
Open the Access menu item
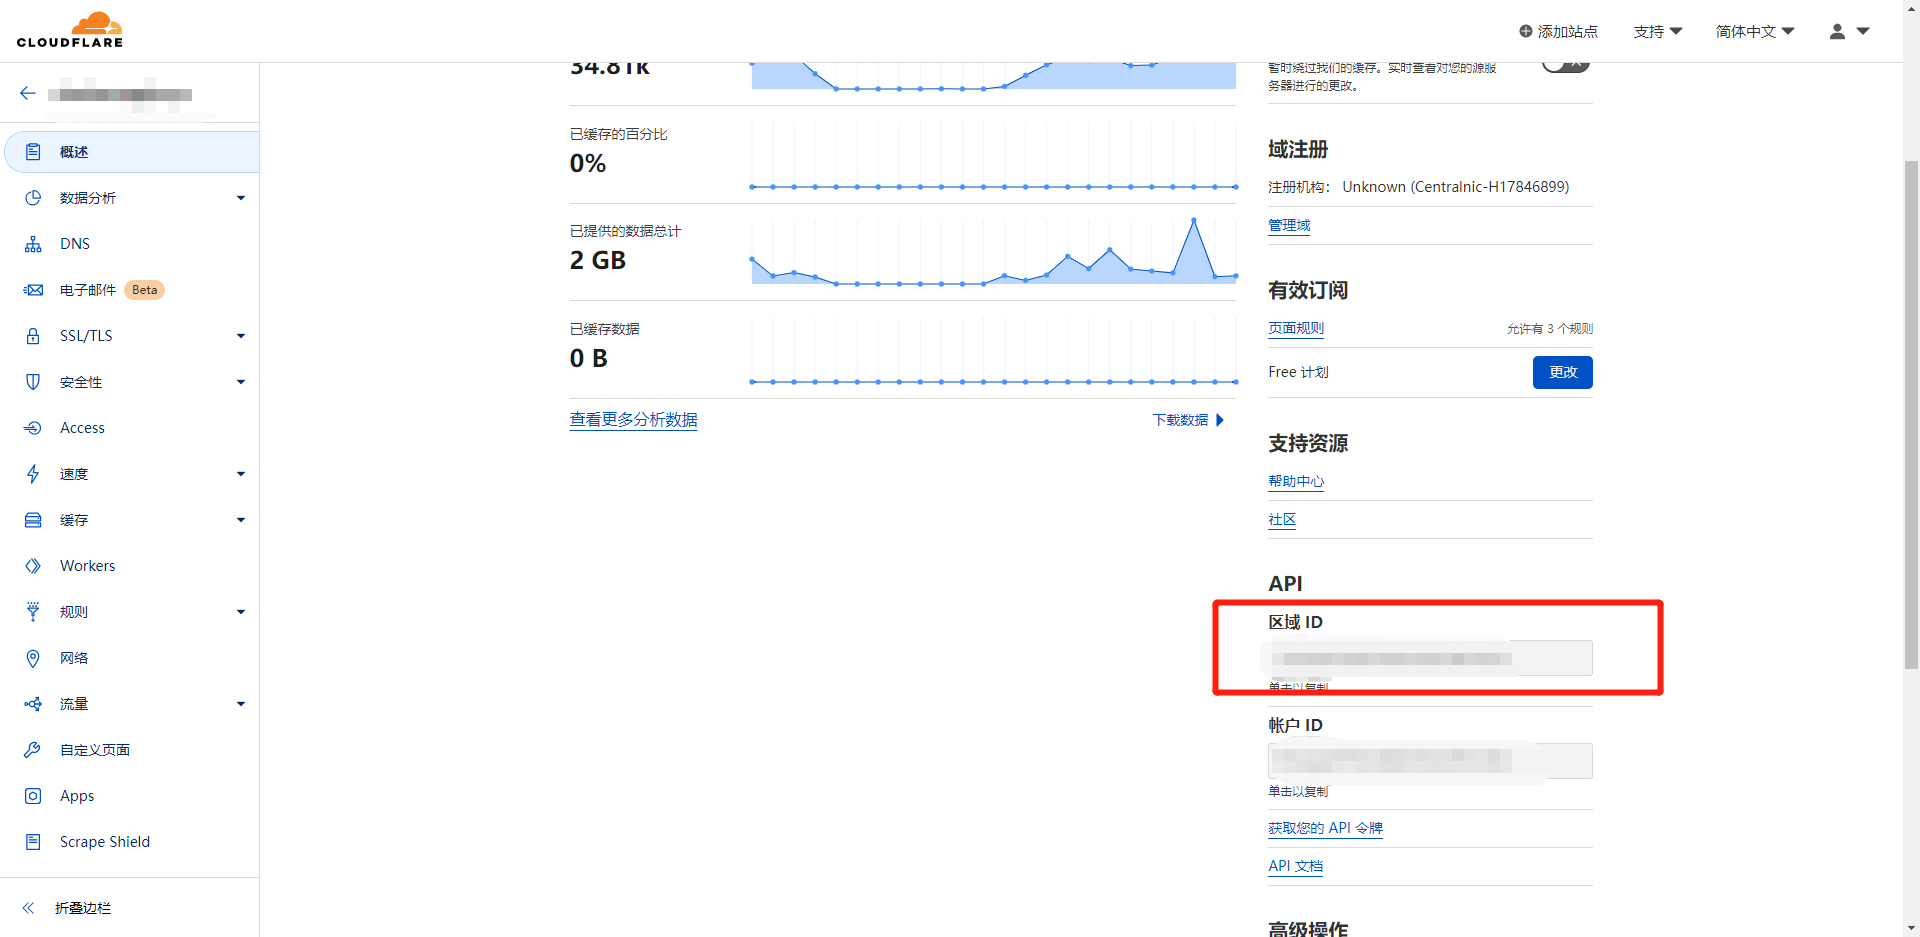click(x=82, y=428)
